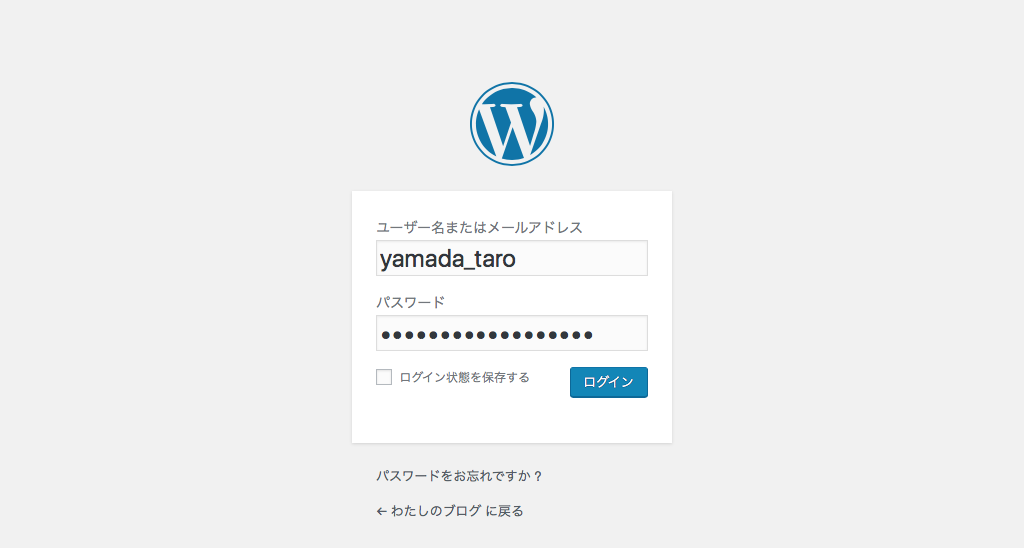Follow the わたしのブログ に戻る link
The image size is (1024, 548).
[450, 511]
